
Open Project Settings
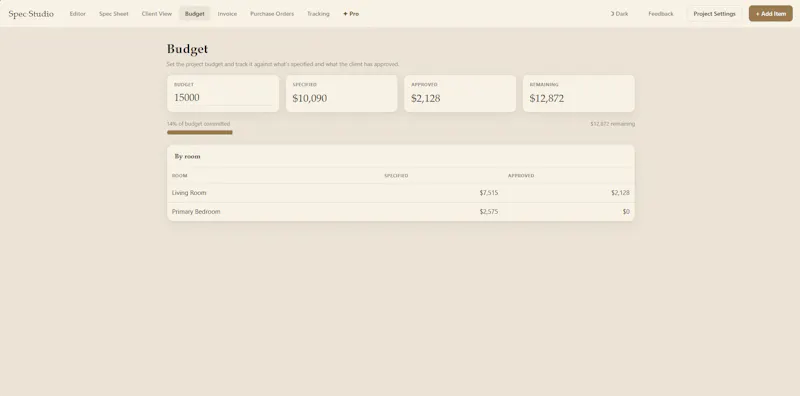pyautogui.click(x=714, y=14)
